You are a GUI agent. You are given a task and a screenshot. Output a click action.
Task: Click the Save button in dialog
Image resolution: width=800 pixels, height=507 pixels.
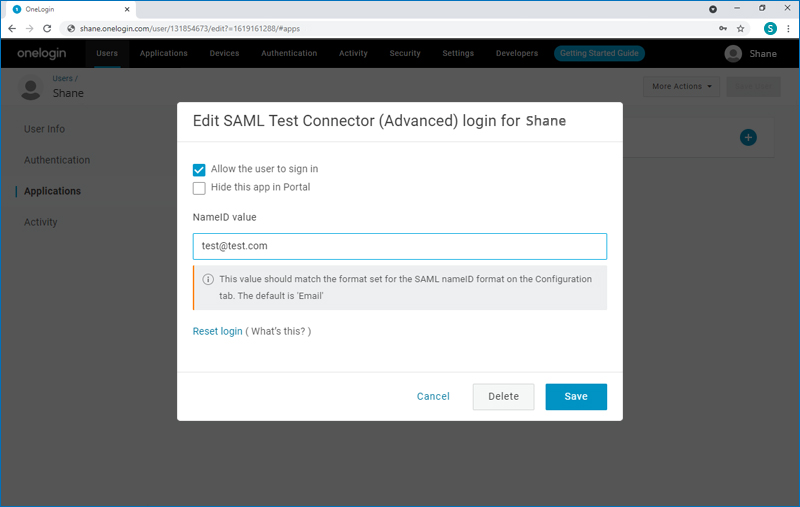coord(575,397)
